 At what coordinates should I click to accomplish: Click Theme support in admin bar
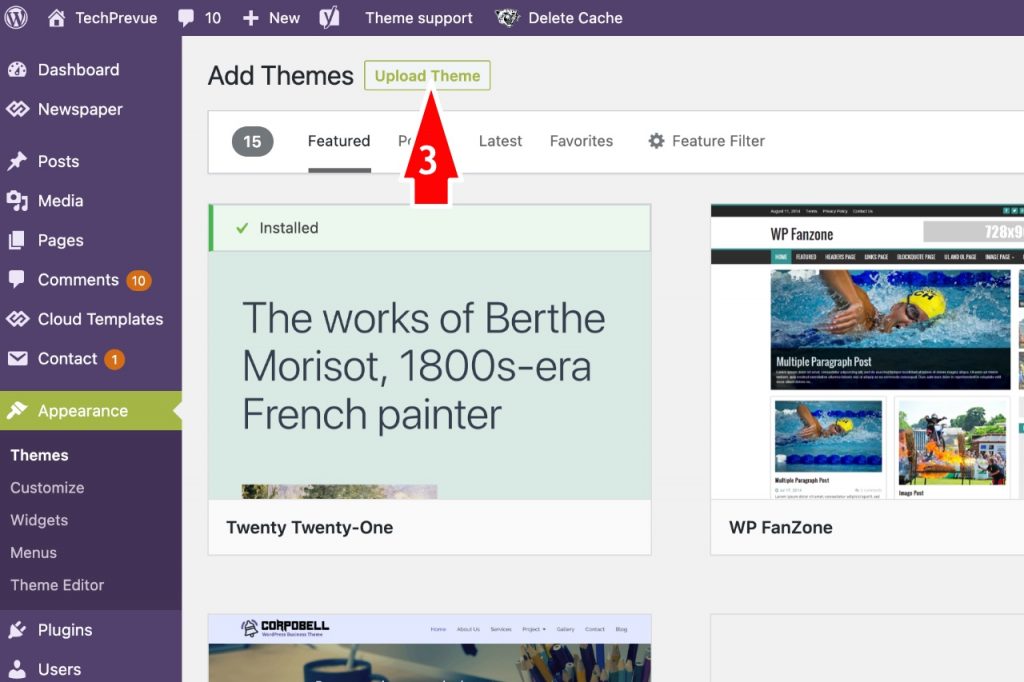tap(419, 18)
